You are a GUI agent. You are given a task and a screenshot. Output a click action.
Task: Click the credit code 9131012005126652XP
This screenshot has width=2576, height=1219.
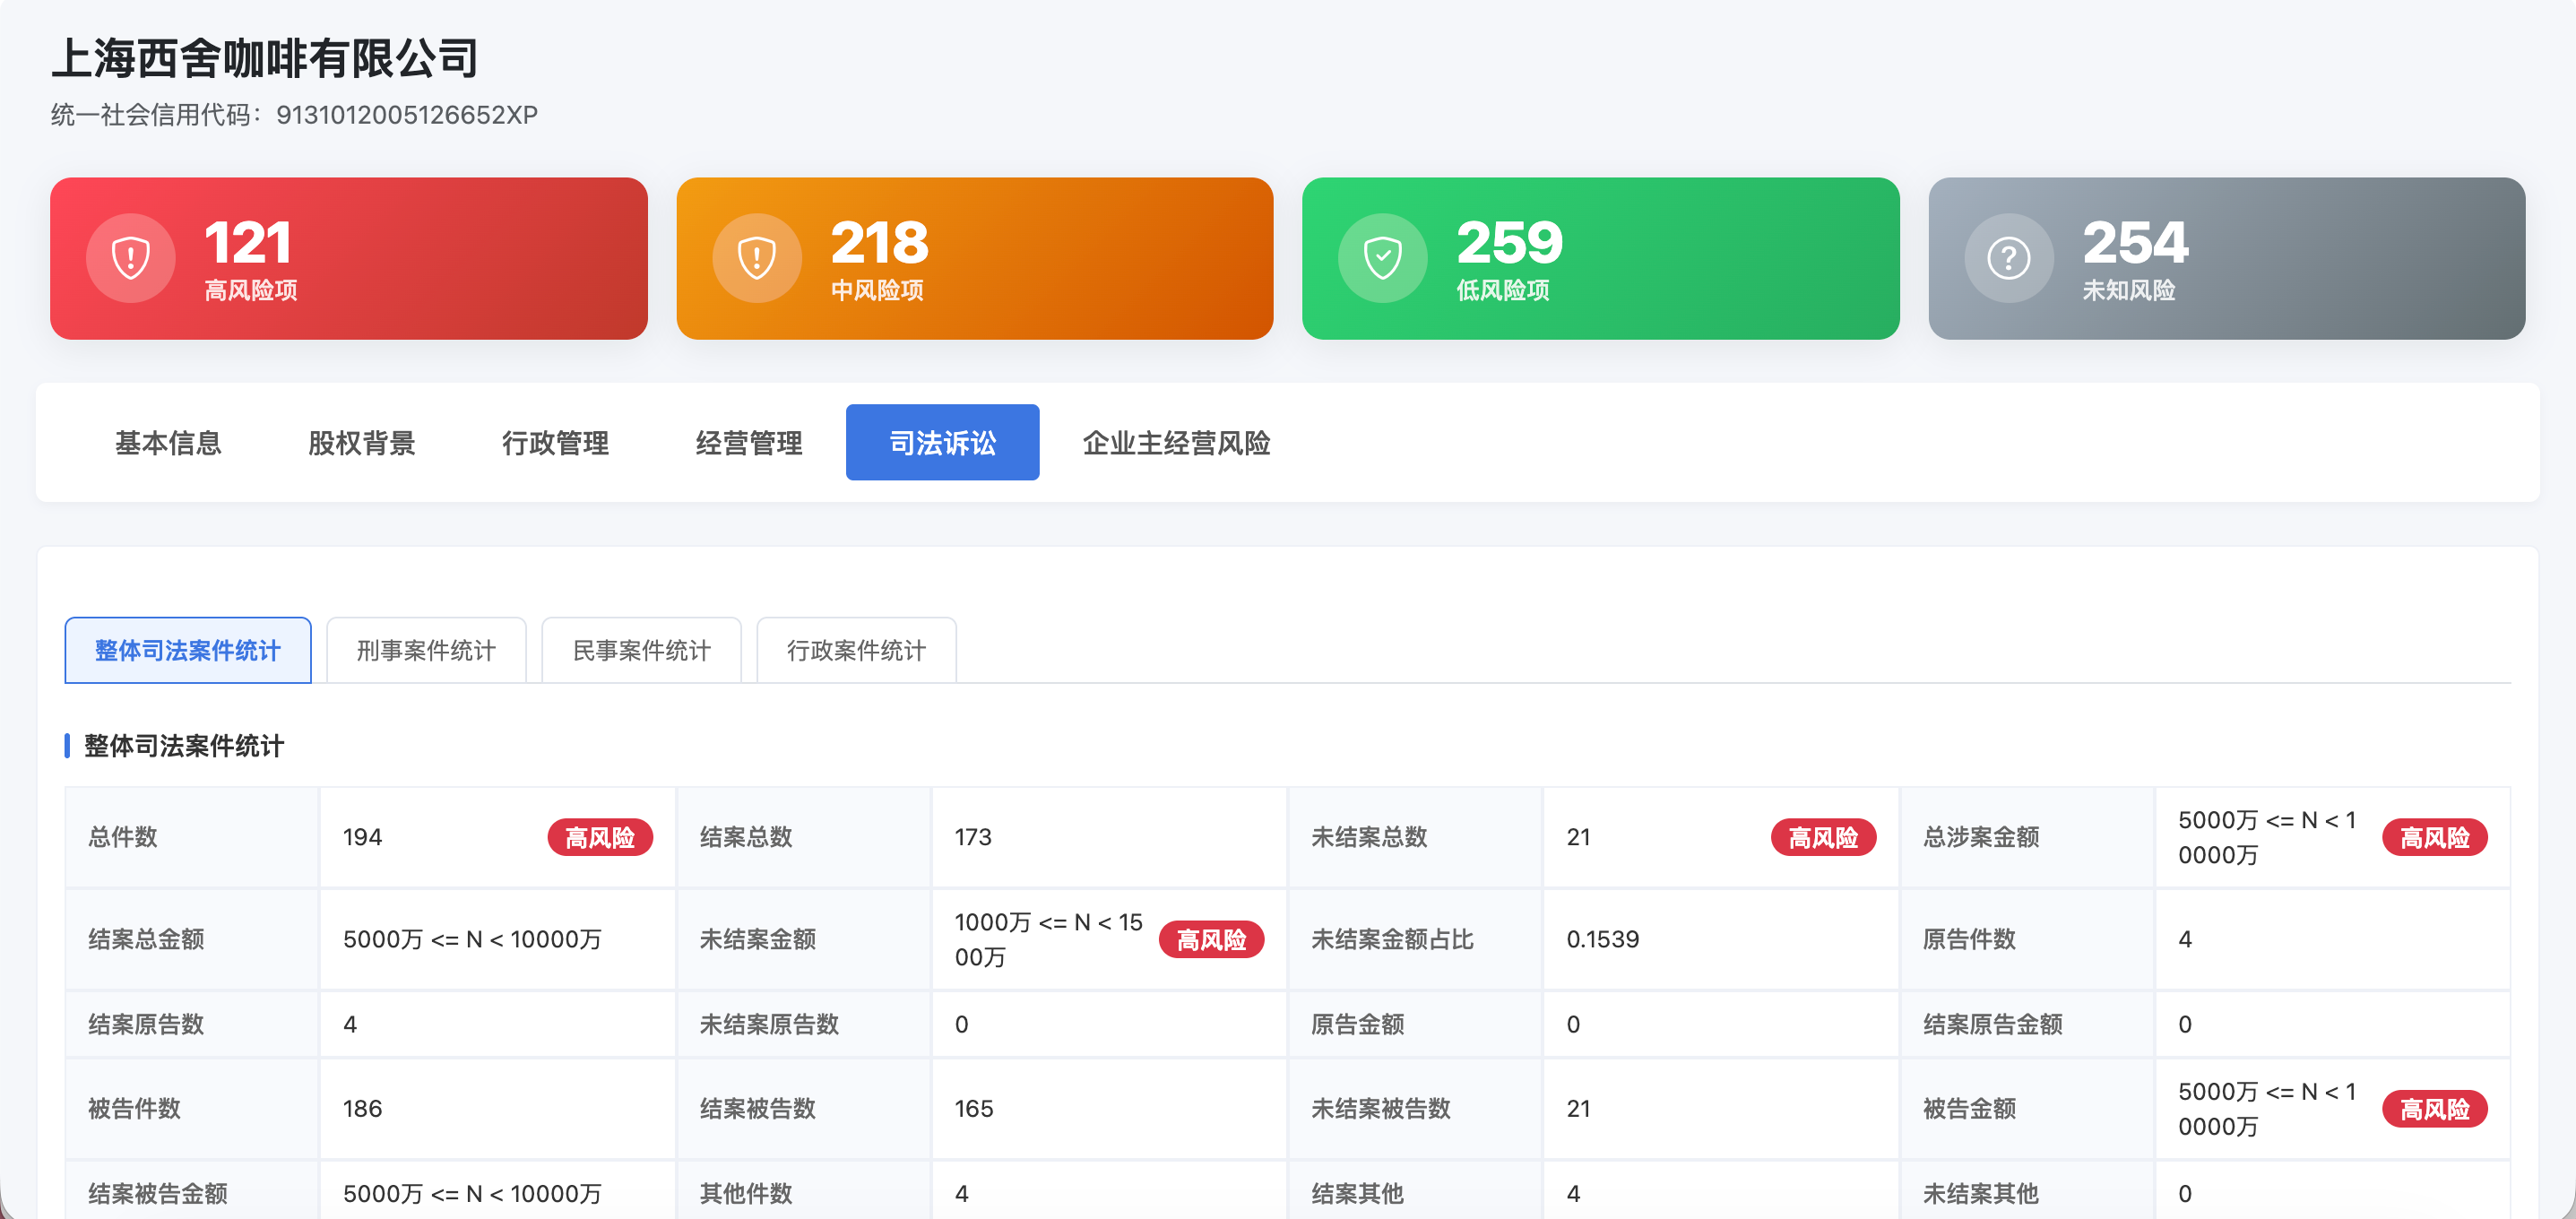[407, 115]
